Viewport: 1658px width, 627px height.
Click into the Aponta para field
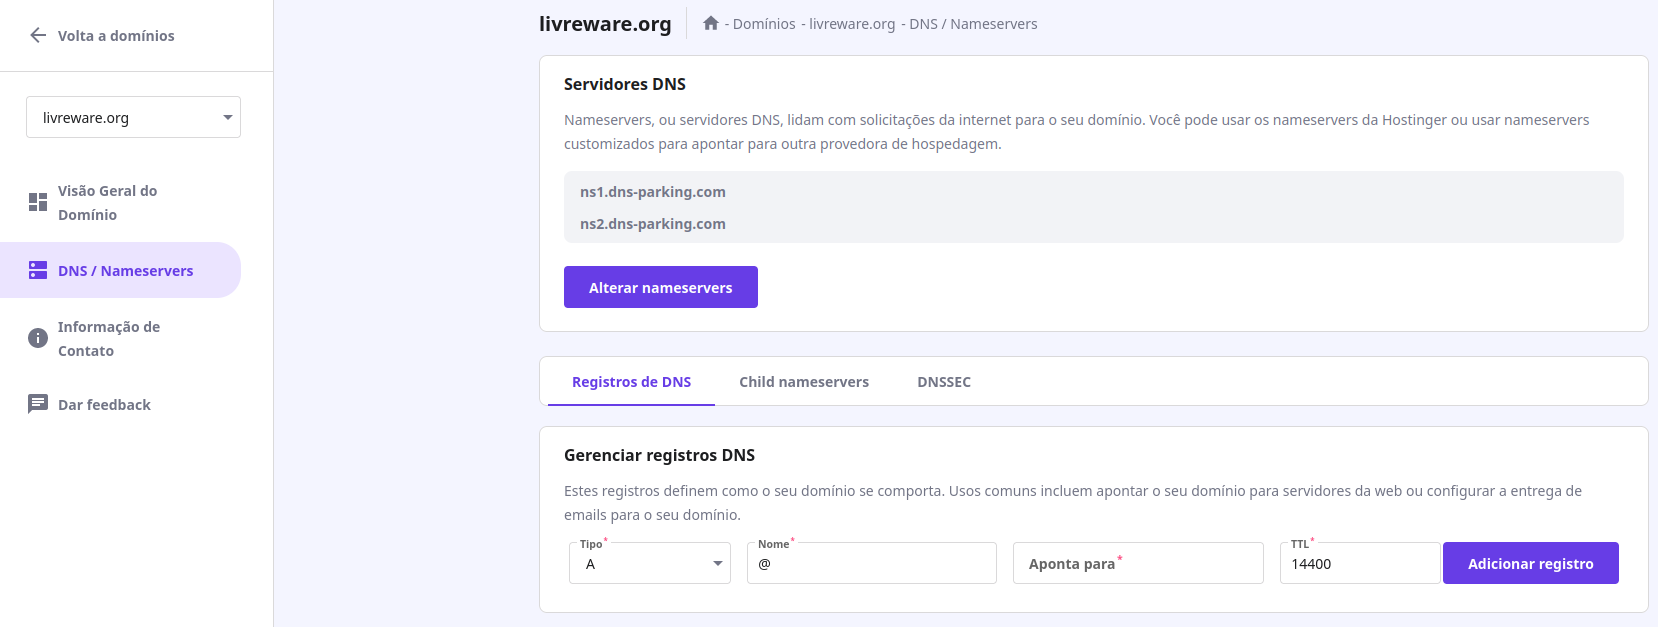point(1138,564)
